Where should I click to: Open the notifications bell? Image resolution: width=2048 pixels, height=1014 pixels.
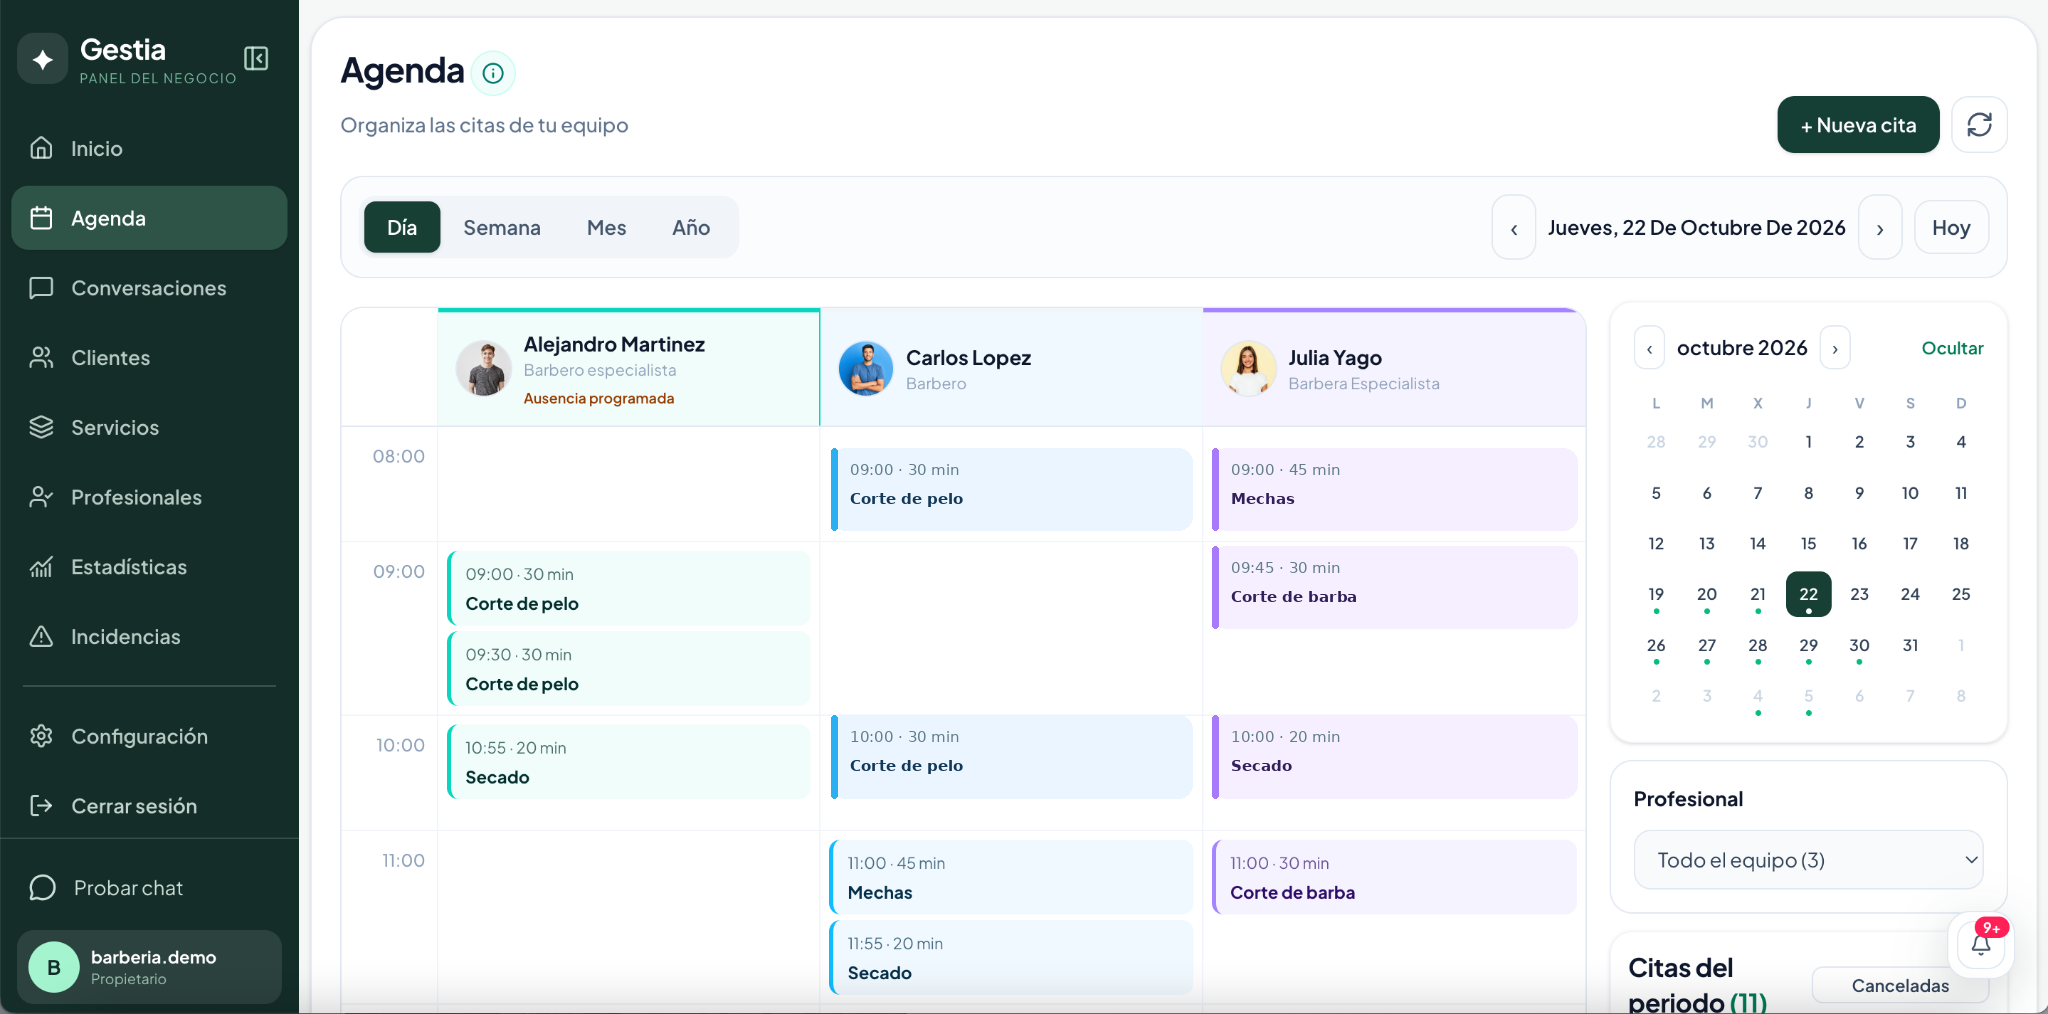tap(1981, 945)
